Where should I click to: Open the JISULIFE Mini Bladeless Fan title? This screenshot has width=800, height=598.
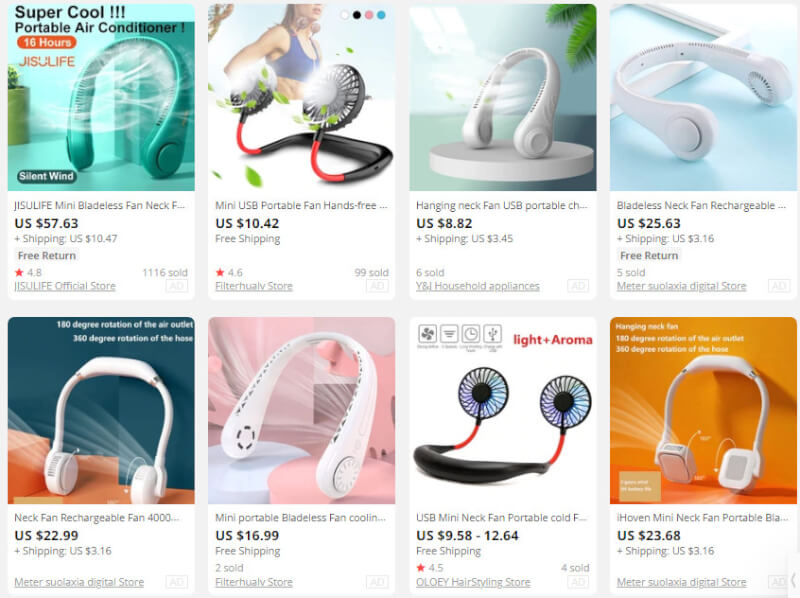(99, 206)
